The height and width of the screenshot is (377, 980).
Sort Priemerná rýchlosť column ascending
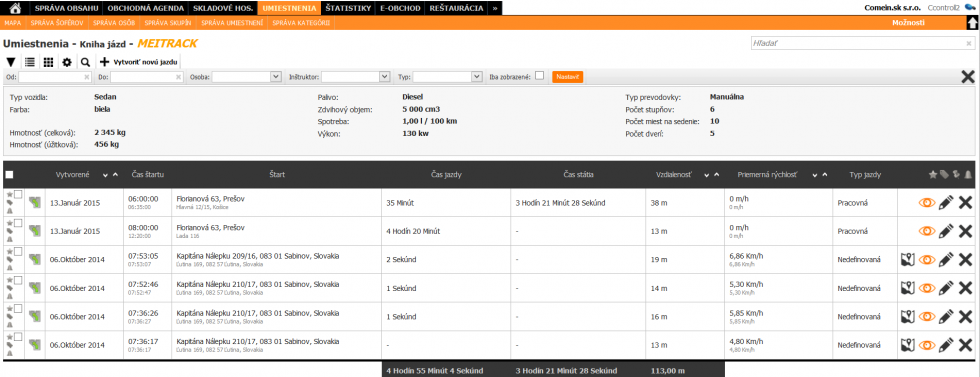pyautogui.click(x=824, y=175)
